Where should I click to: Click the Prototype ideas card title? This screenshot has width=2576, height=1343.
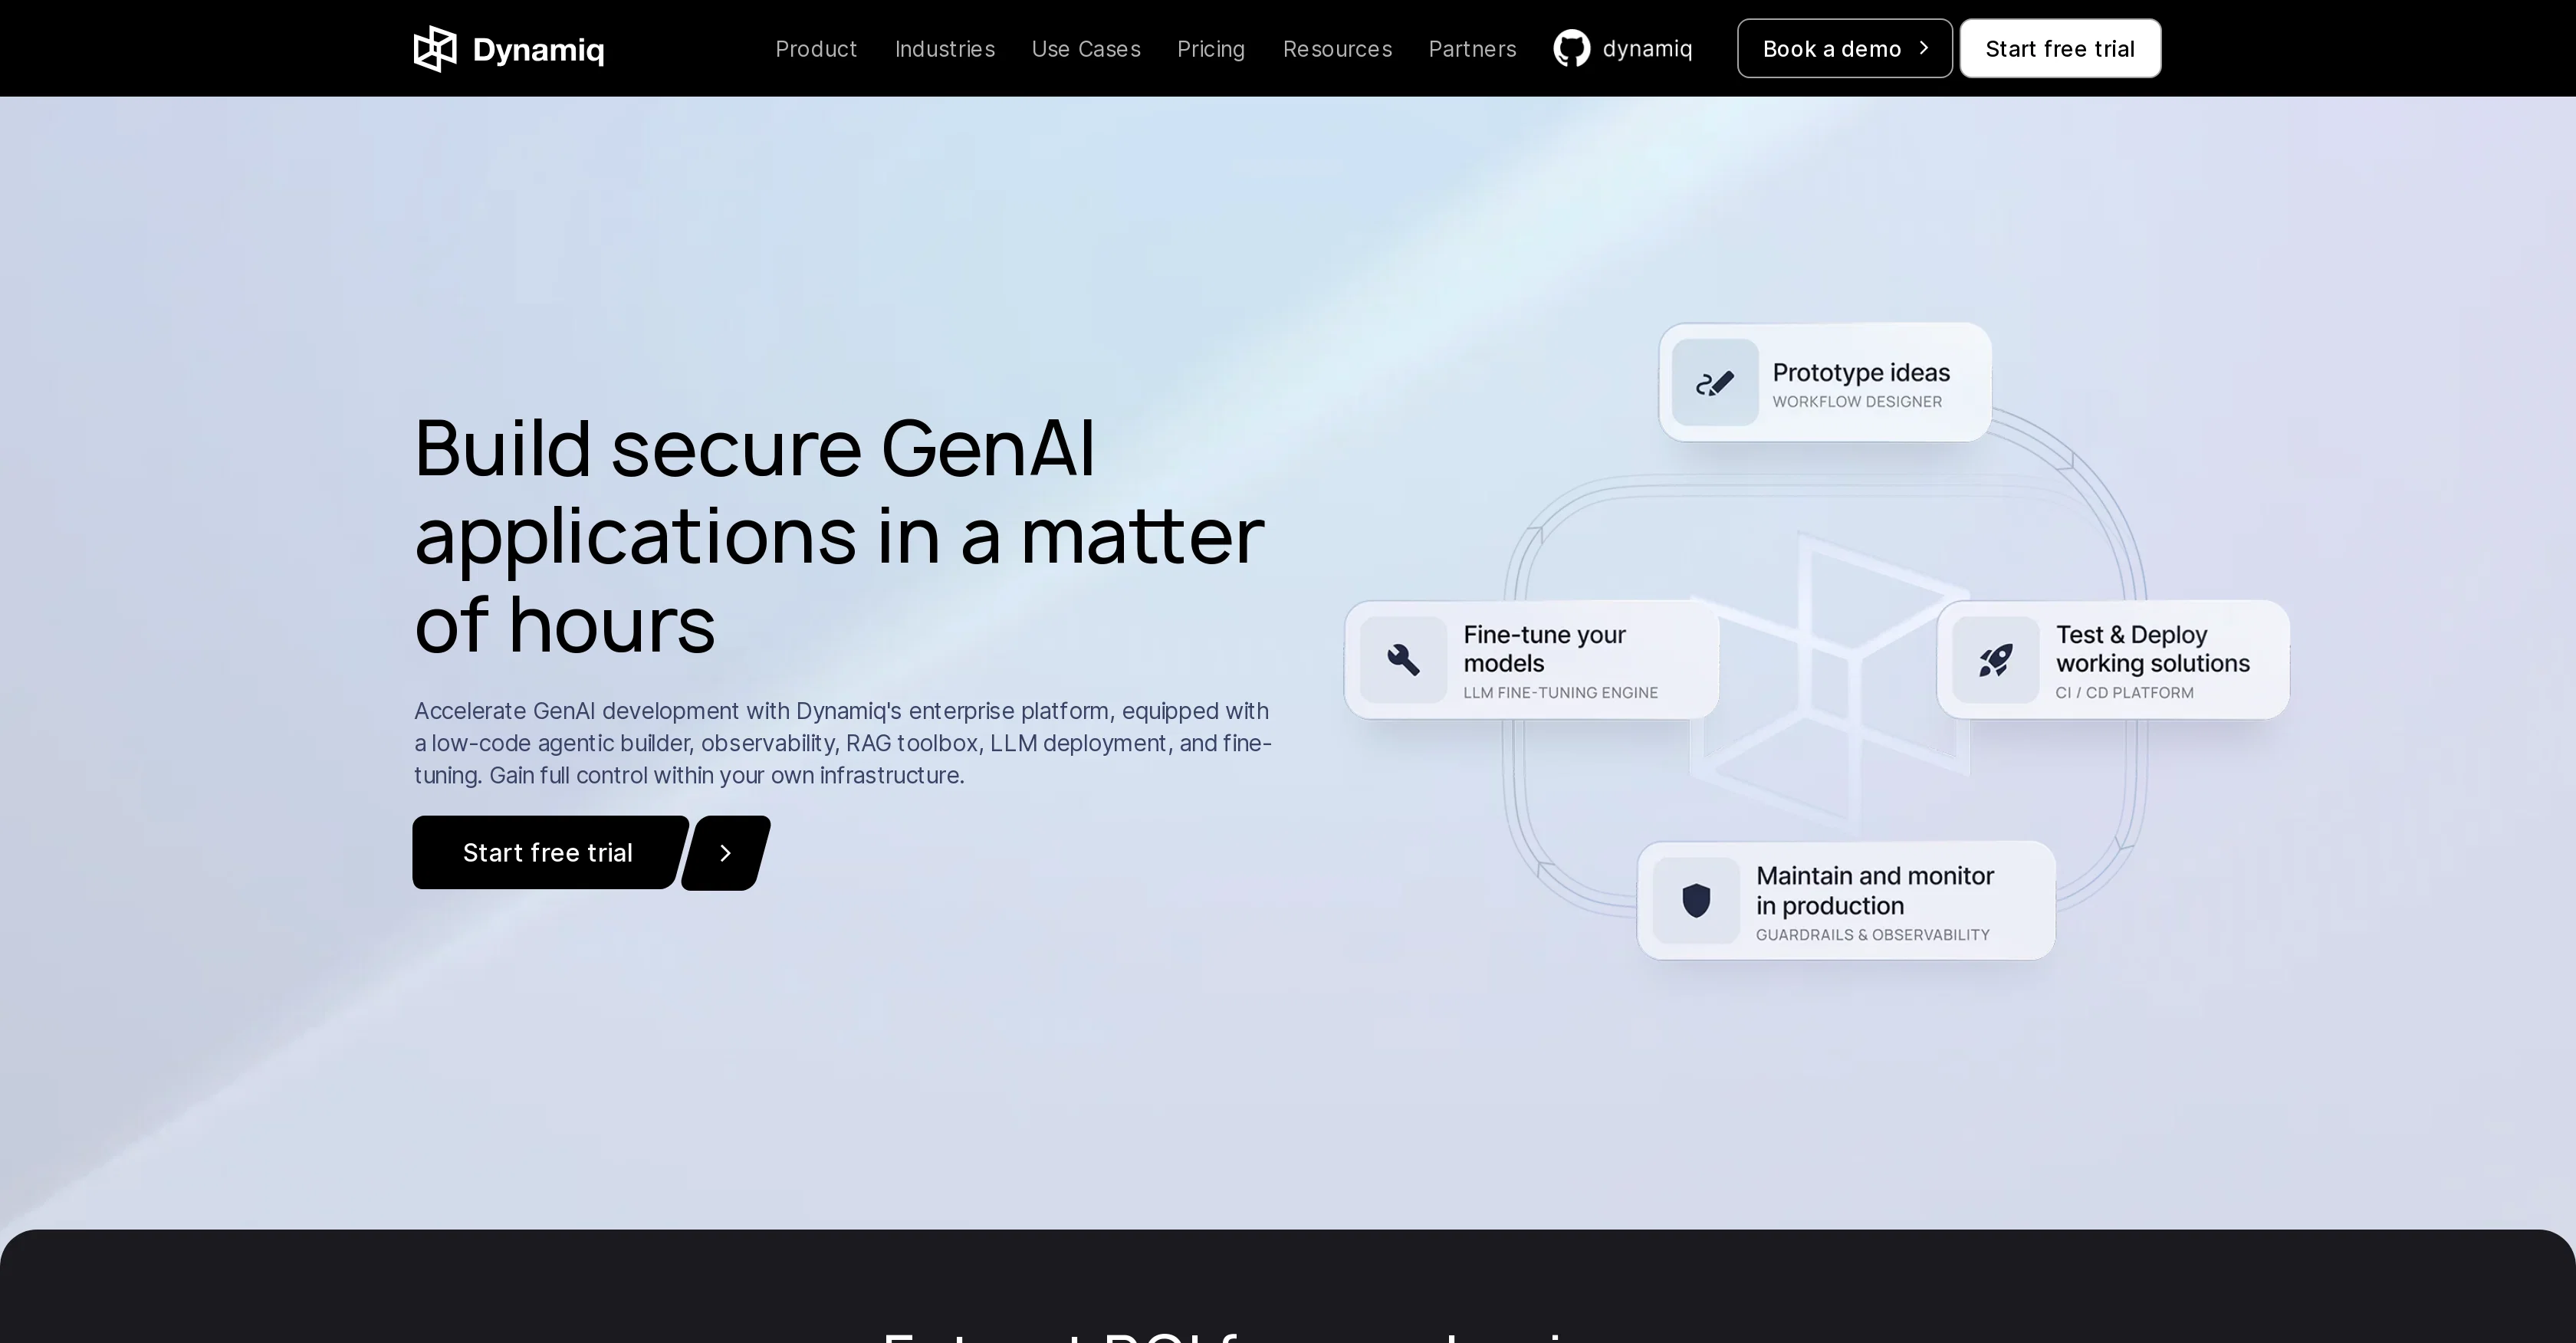[1861, 373]
